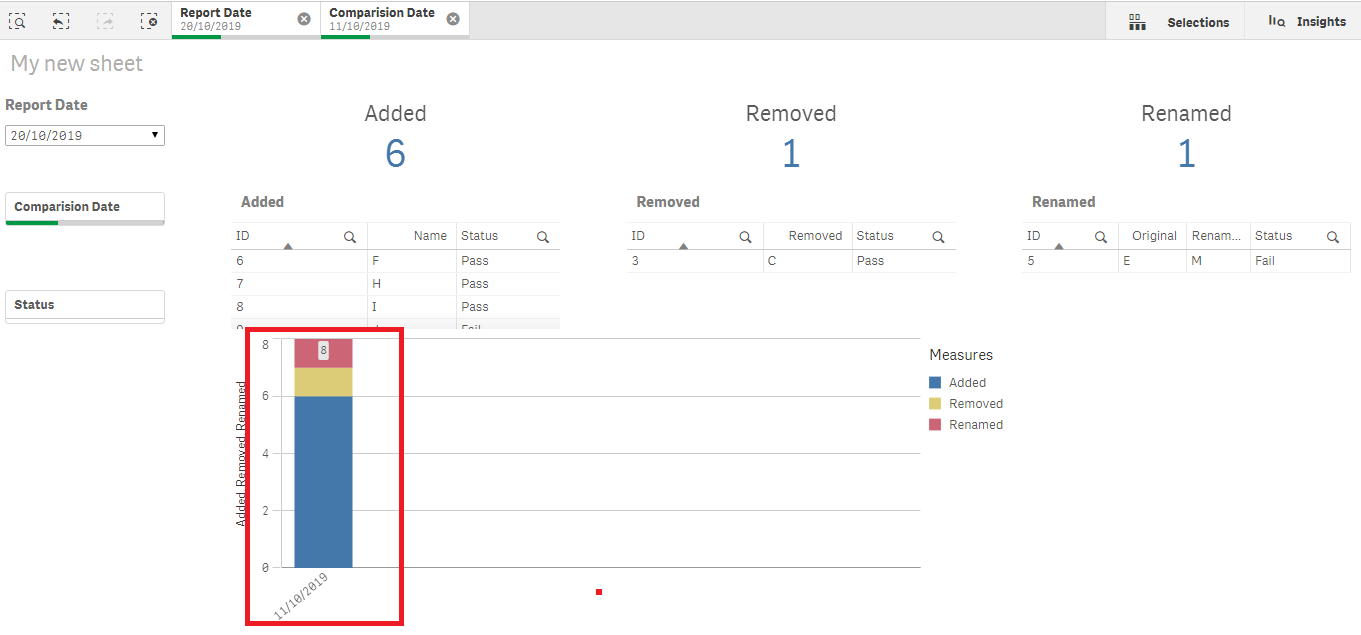
Task: Clear all selections using the circled X icon
Action: [x=149, y=20]
